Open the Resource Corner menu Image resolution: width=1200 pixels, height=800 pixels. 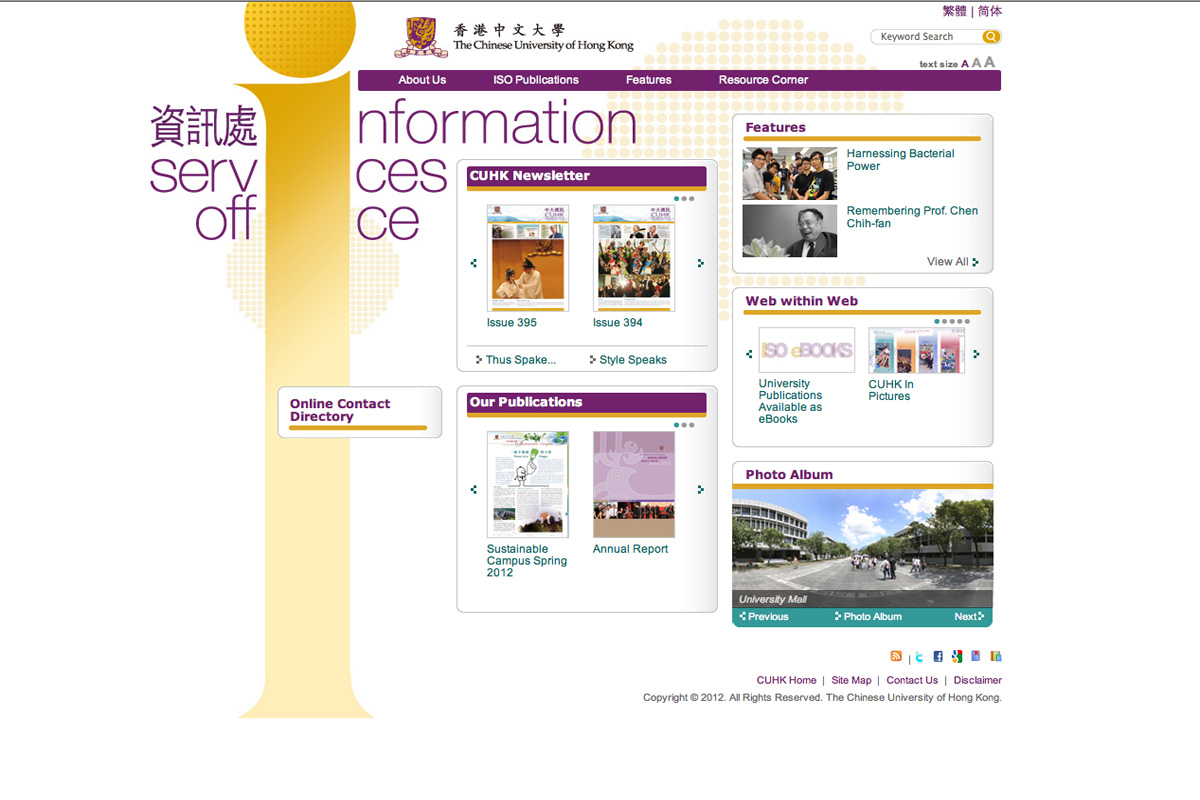[763, 80]
